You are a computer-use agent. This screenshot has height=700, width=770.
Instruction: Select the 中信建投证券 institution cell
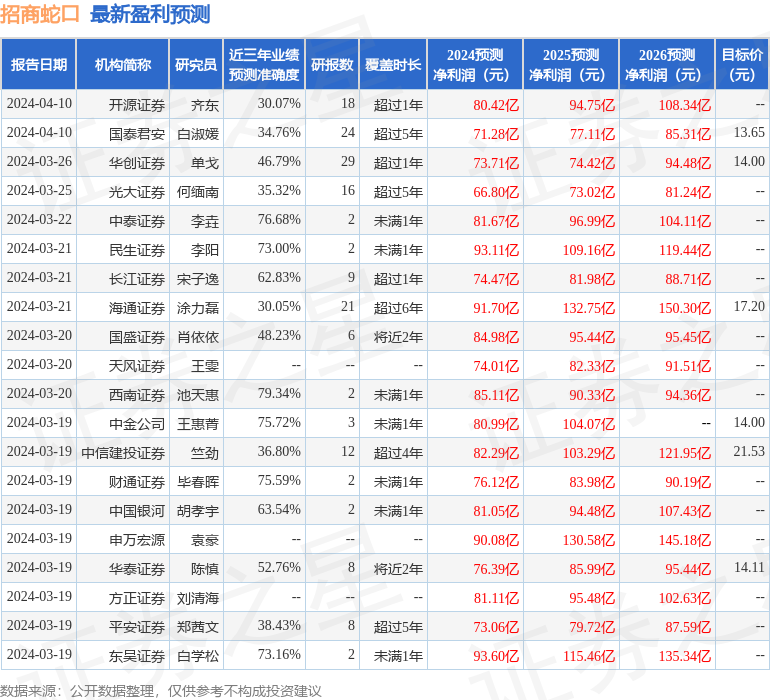(x=123, y=453)
